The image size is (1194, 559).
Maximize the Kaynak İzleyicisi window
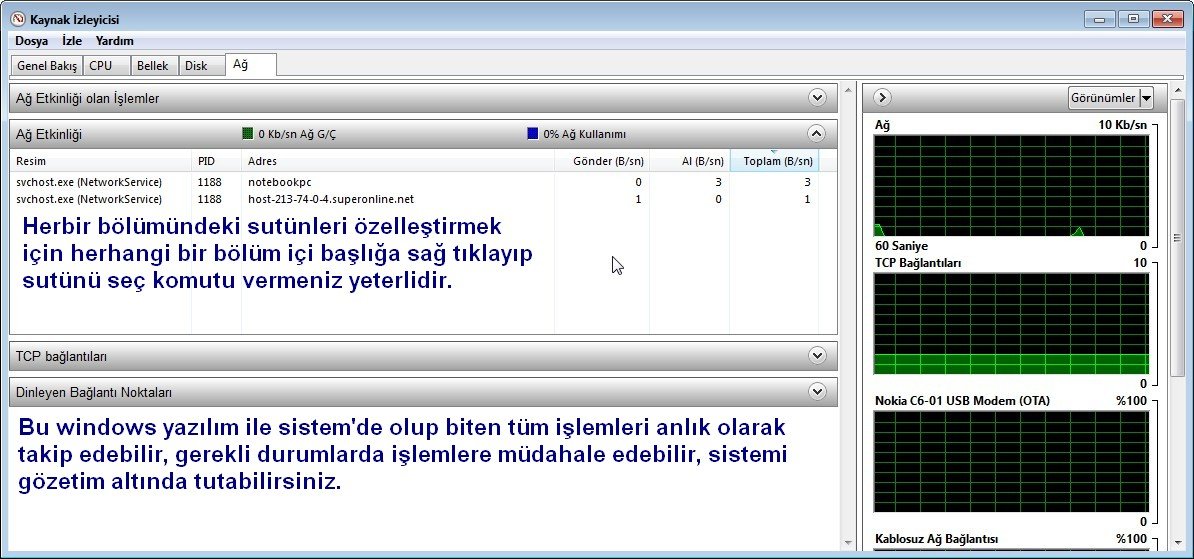point(1132,20)
